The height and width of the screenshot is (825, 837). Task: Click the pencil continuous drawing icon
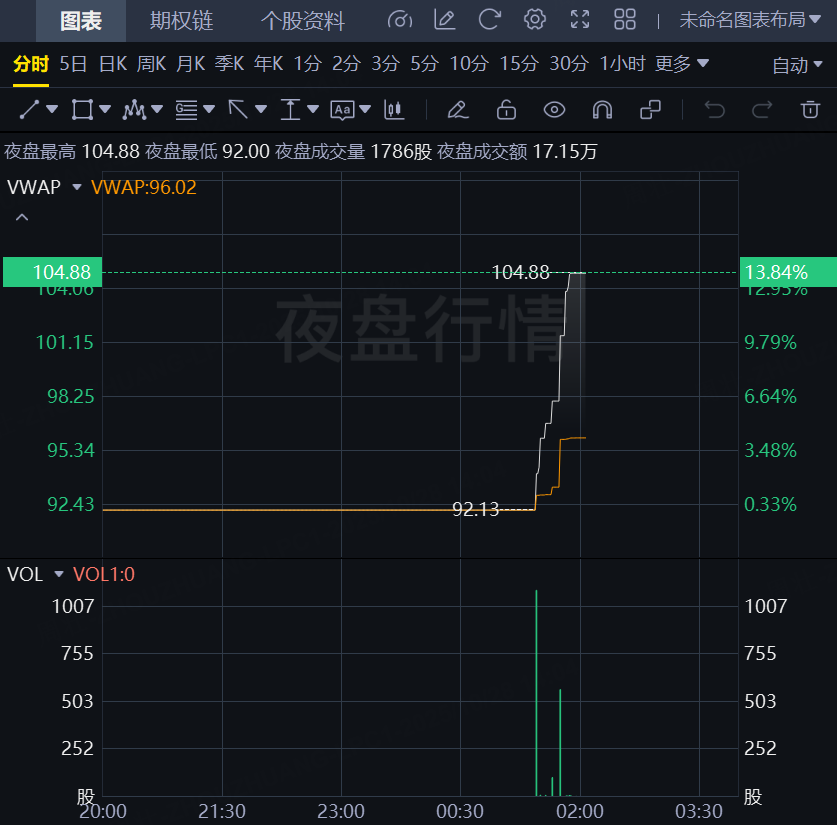click(458, 110)
